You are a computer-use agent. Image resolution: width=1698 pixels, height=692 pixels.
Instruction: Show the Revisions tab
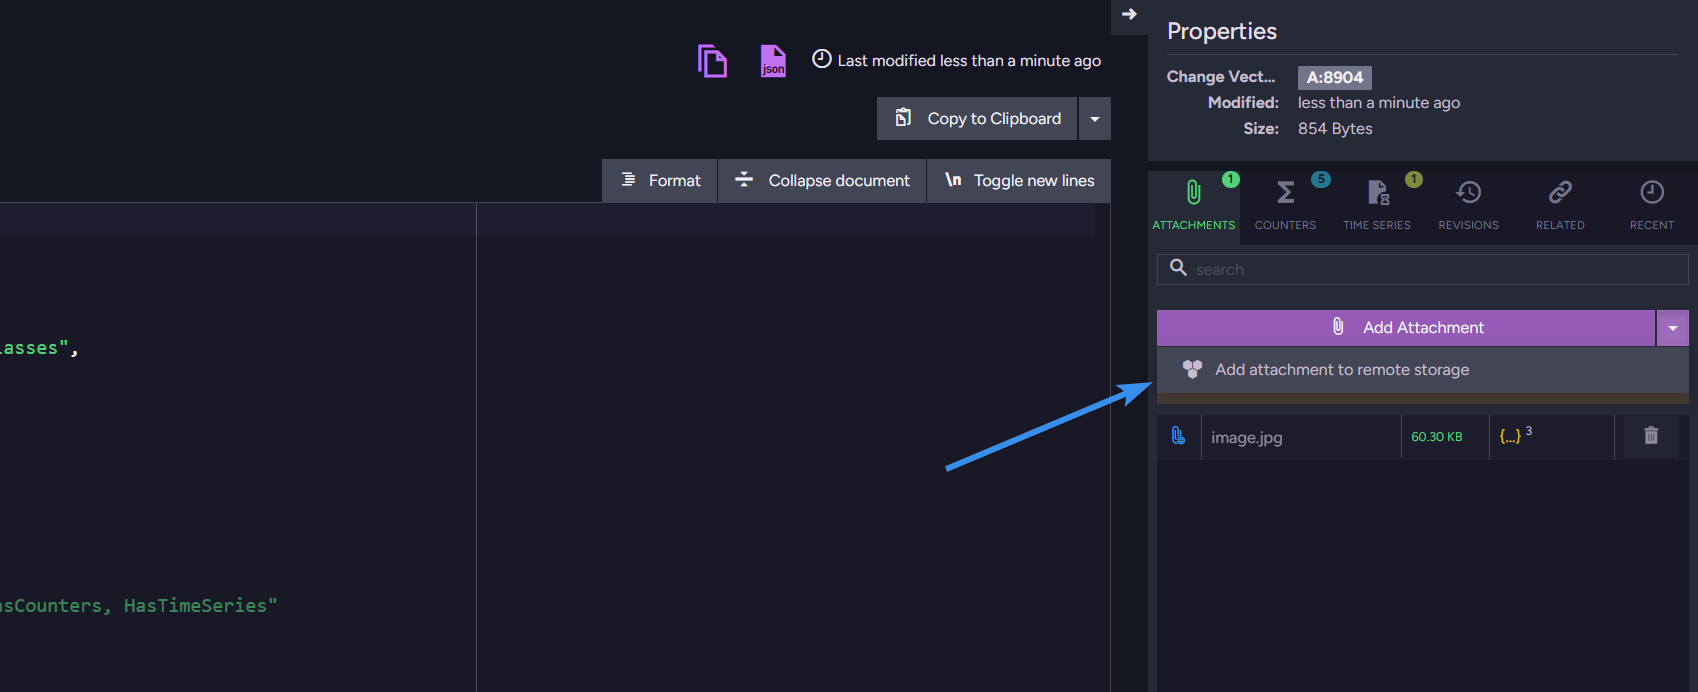coord(1468,203)
